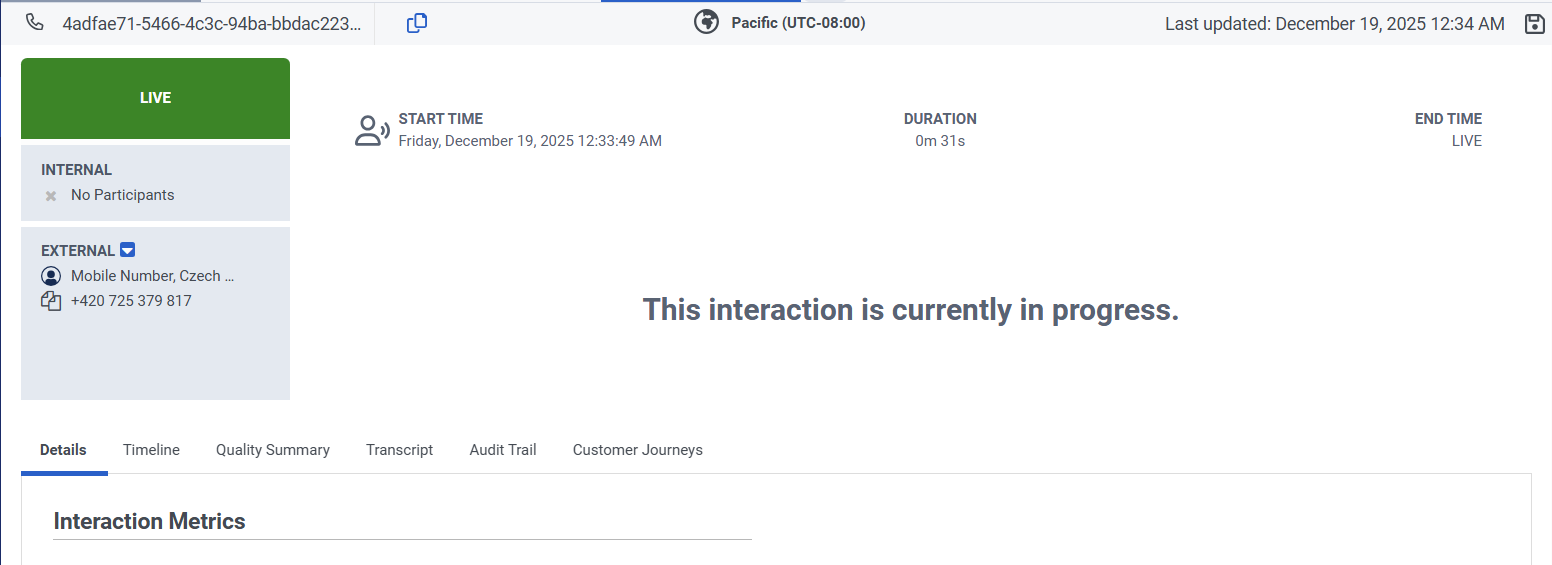Click the X icon beside No Participants
This screenshot has height=565, width=1552.
(51, 196)
